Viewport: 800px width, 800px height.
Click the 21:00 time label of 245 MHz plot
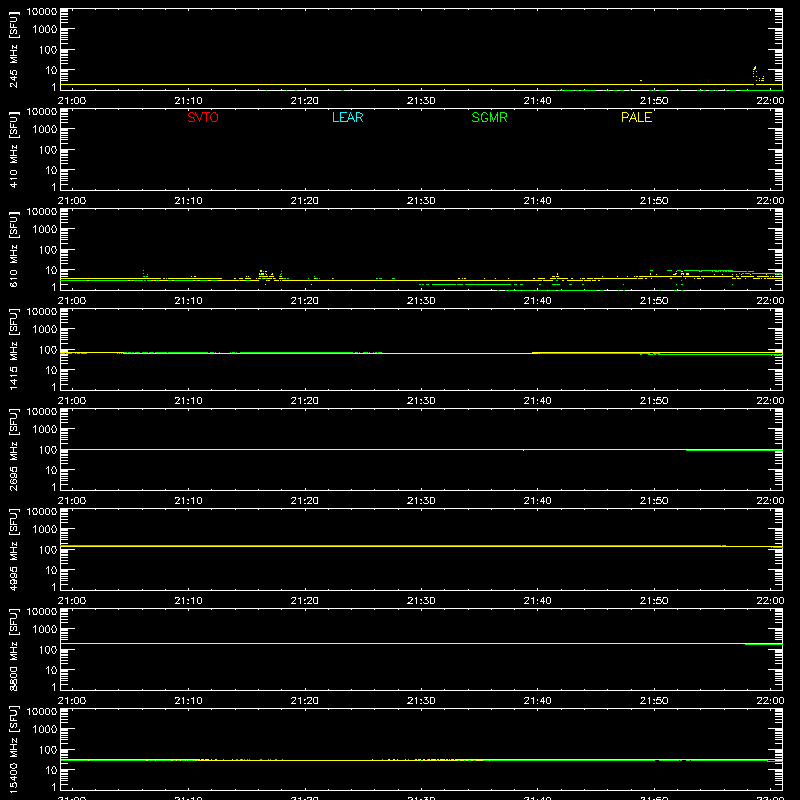[72, 101]
